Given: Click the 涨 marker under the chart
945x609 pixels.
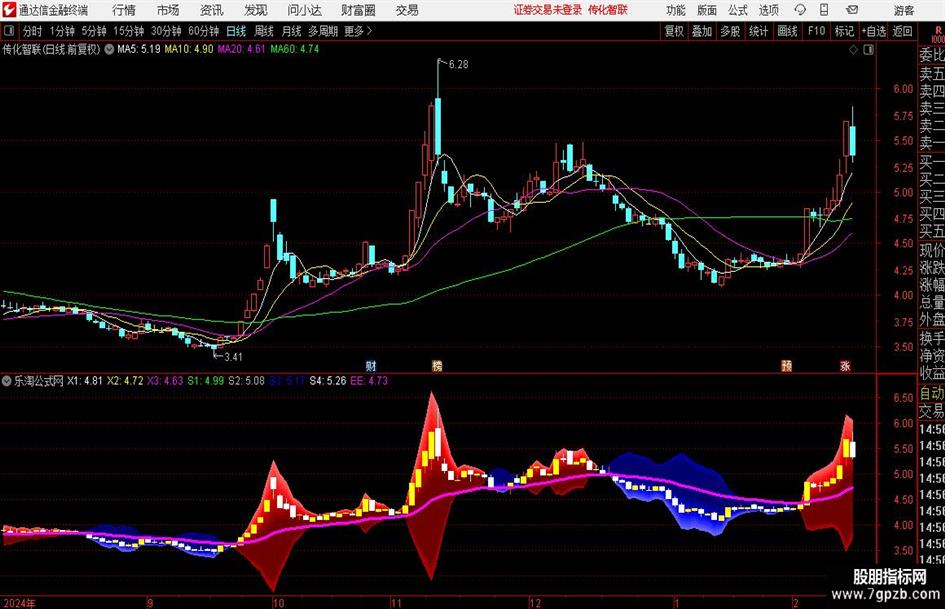Looking at the screenshot, I should (845, 365).
